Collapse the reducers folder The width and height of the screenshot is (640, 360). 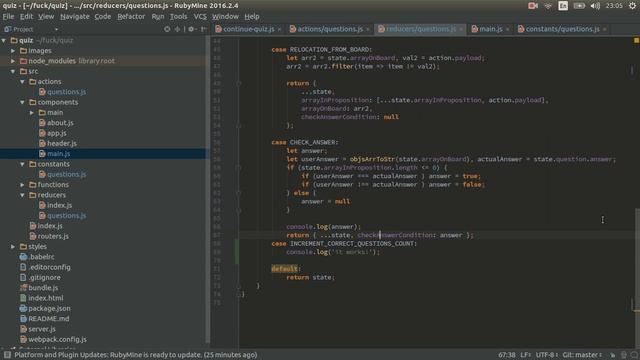pyautogui.click(x=22, y=195)
